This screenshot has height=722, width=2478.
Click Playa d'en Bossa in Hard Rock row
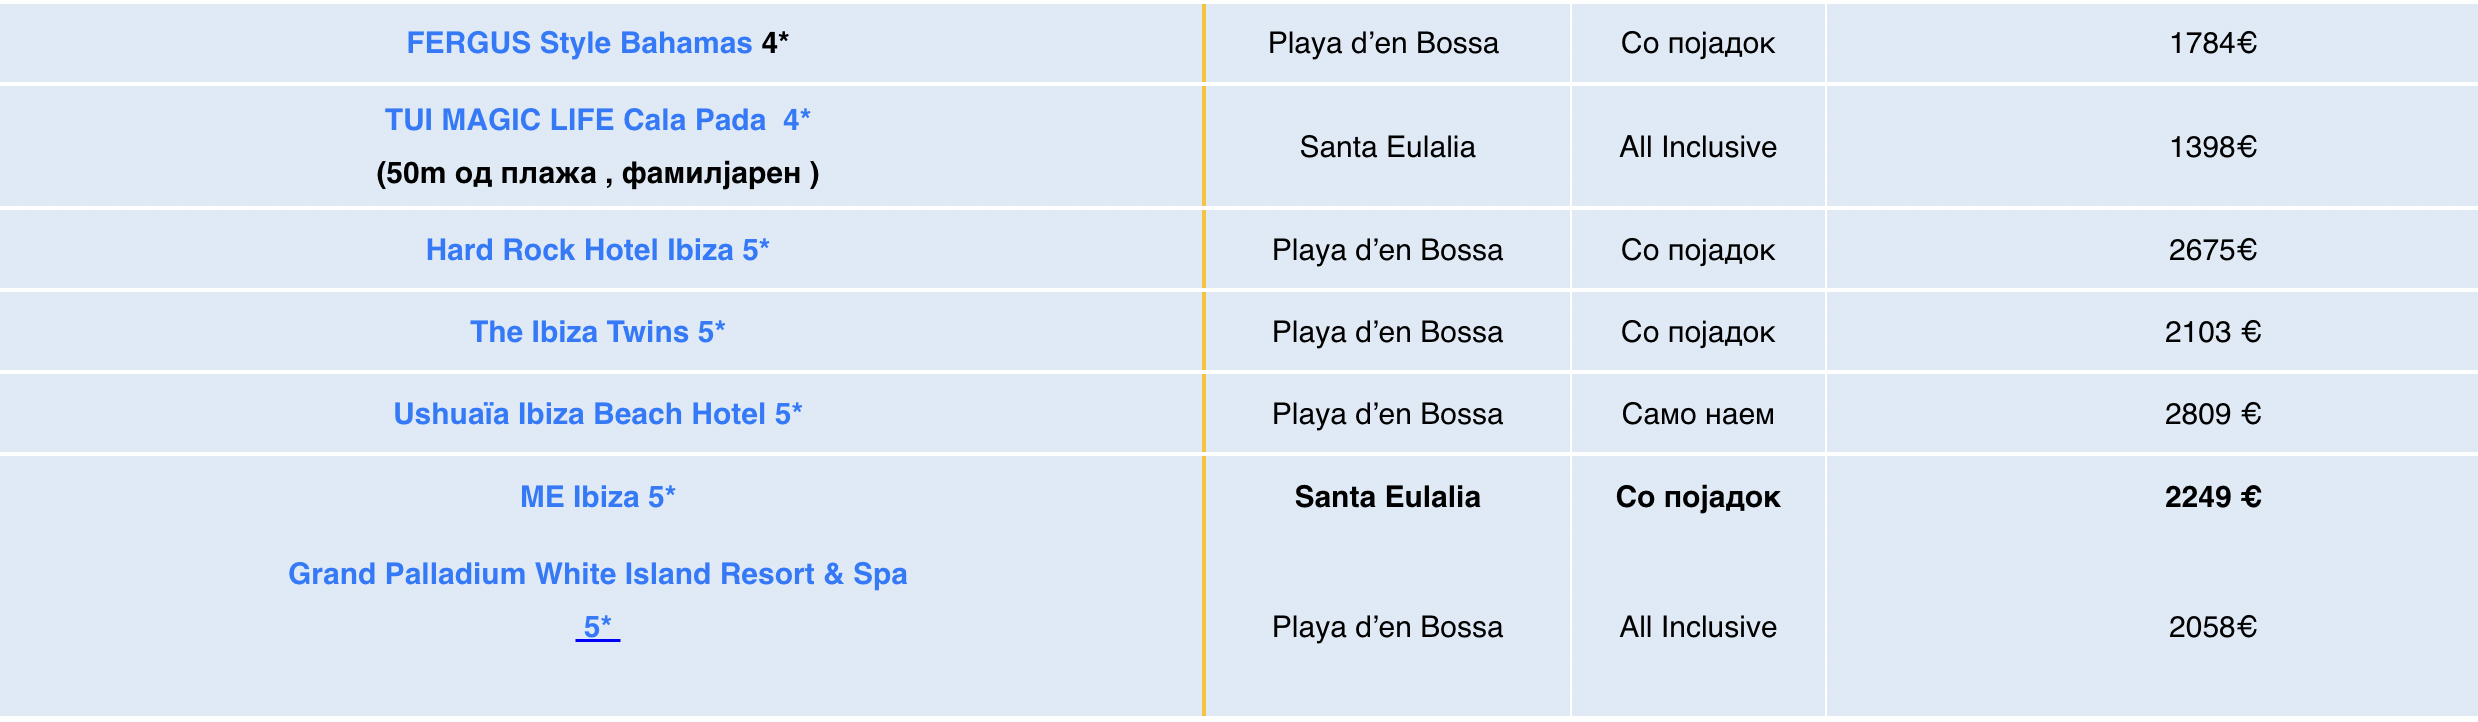click(x=1386, y=250)
